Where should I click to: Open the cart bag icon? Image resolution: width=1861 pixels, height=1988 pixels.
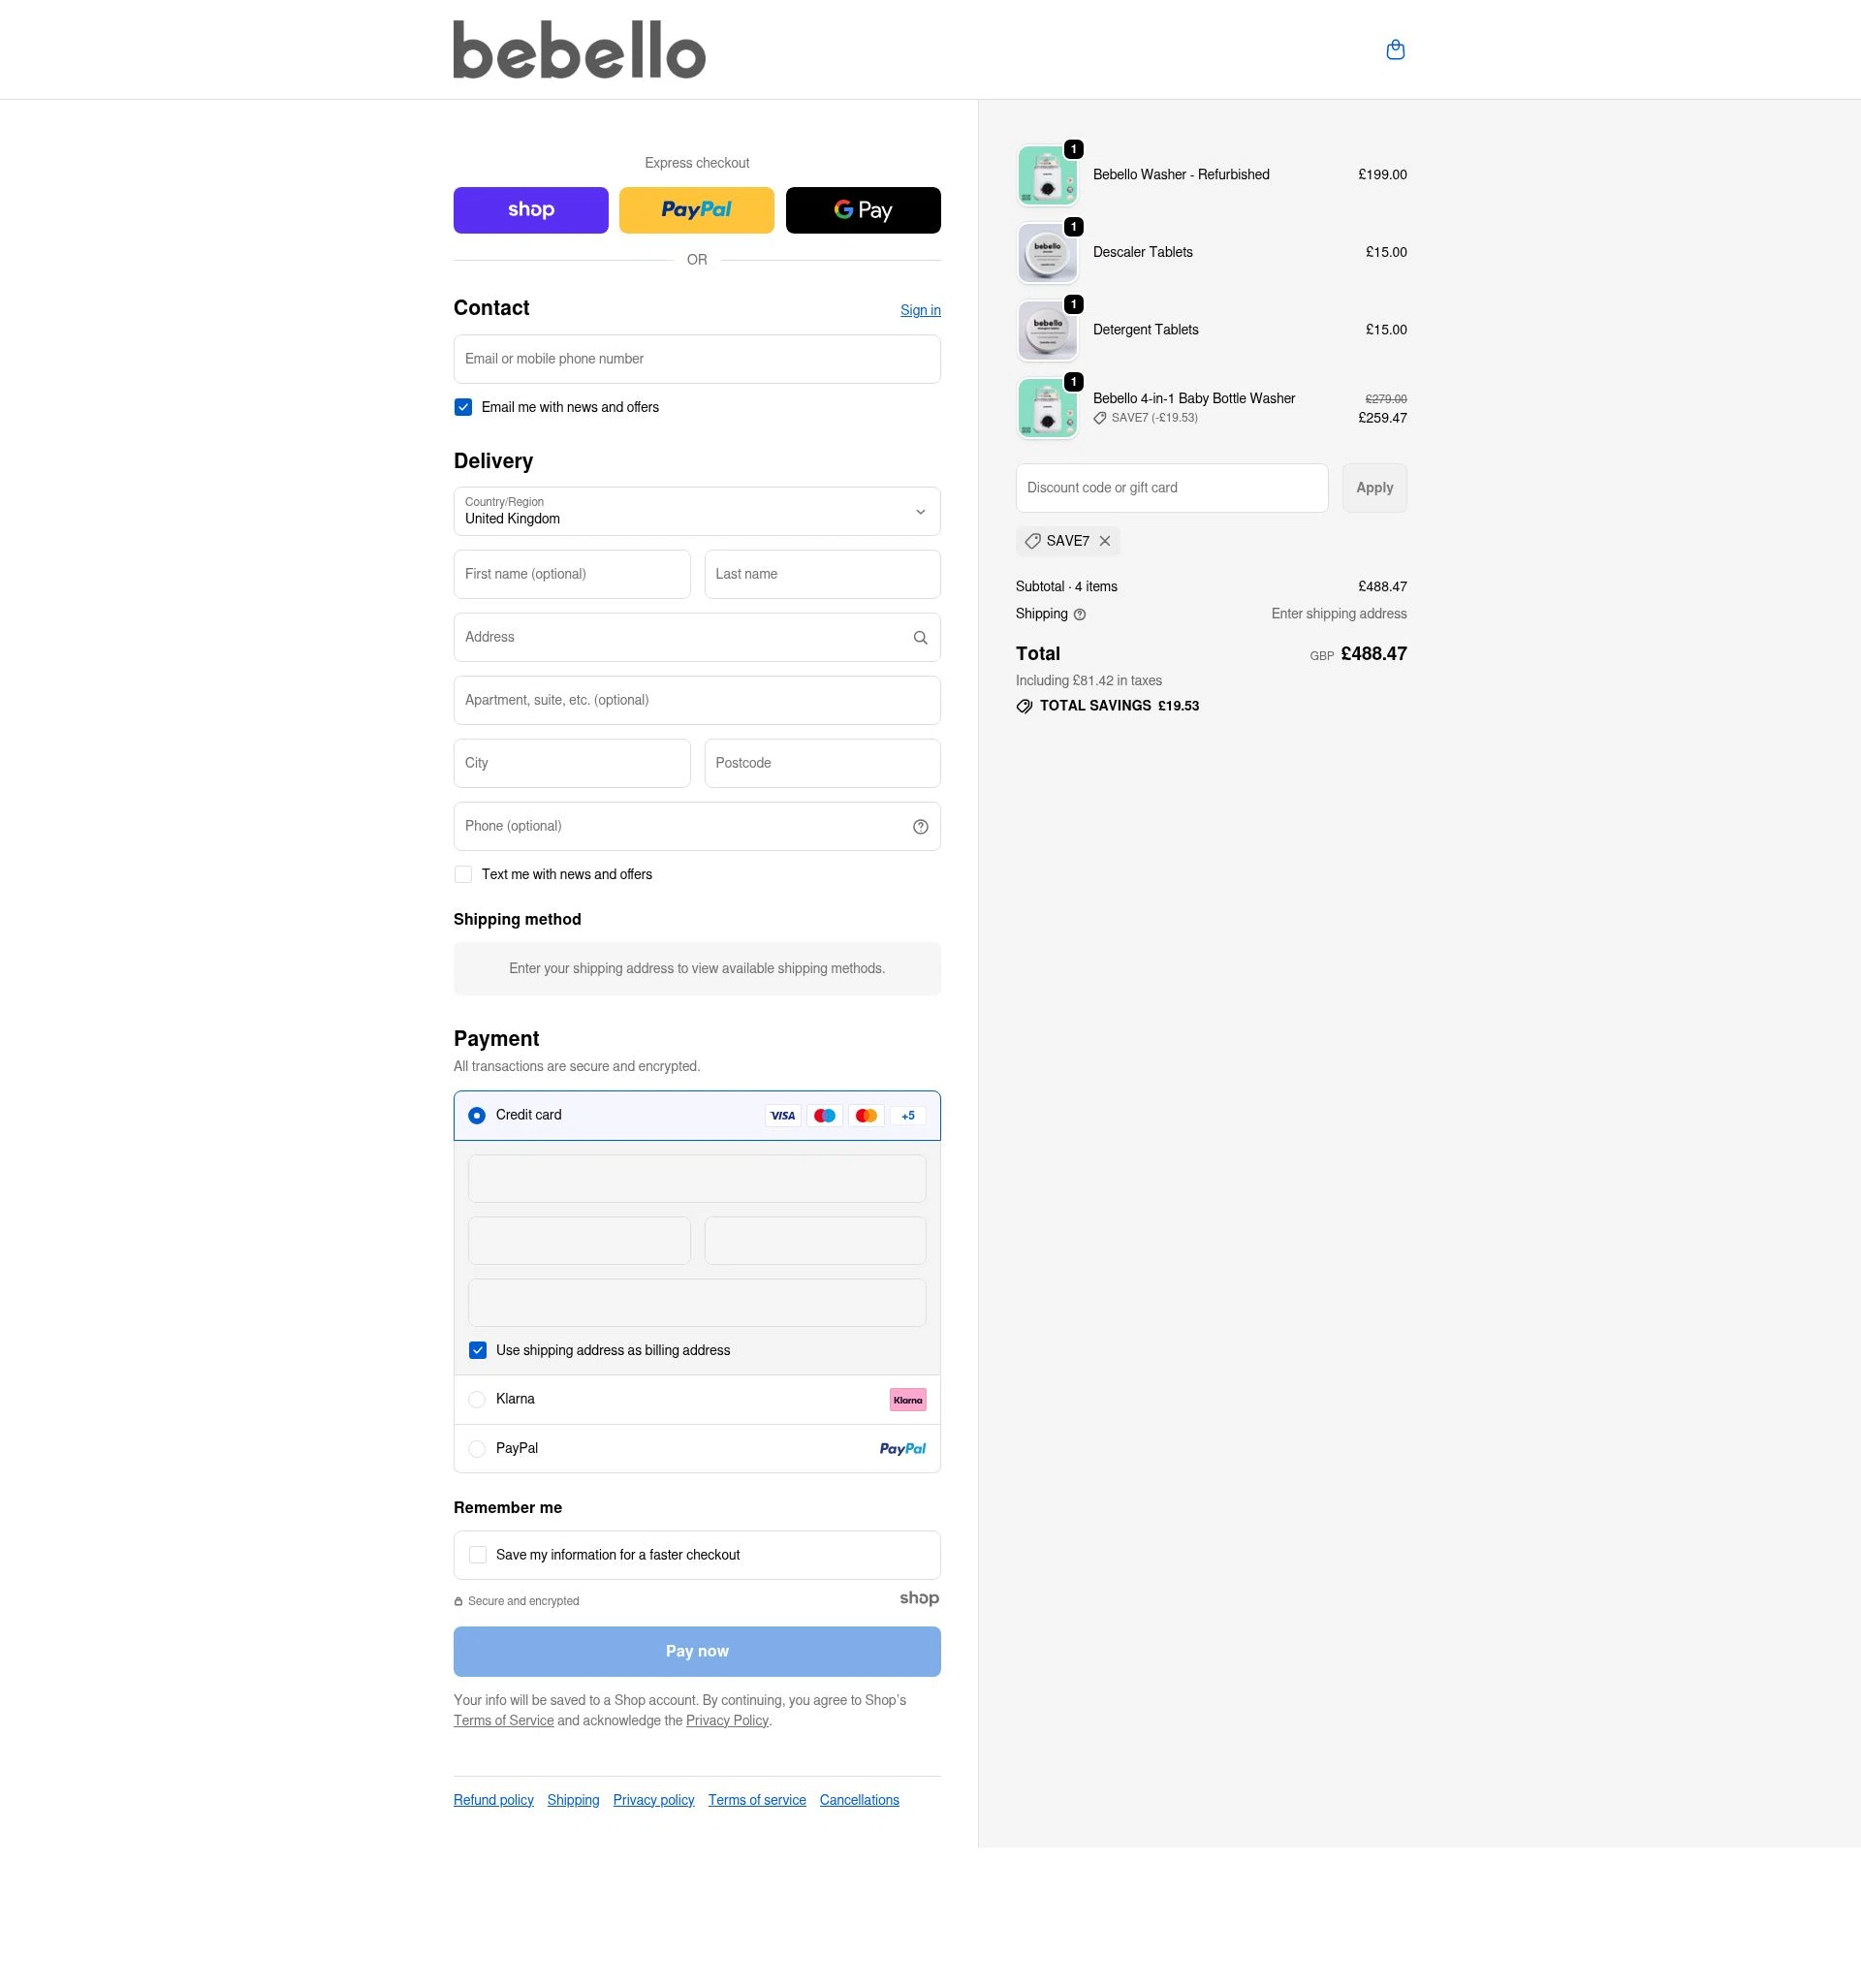tap(1395, 49)
